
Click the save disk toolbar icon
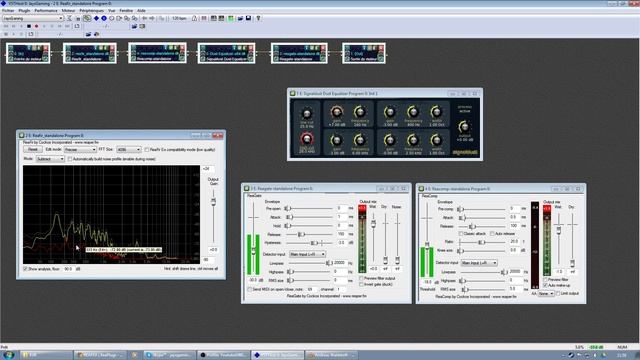pyautogui.click(x=248, y=18)
